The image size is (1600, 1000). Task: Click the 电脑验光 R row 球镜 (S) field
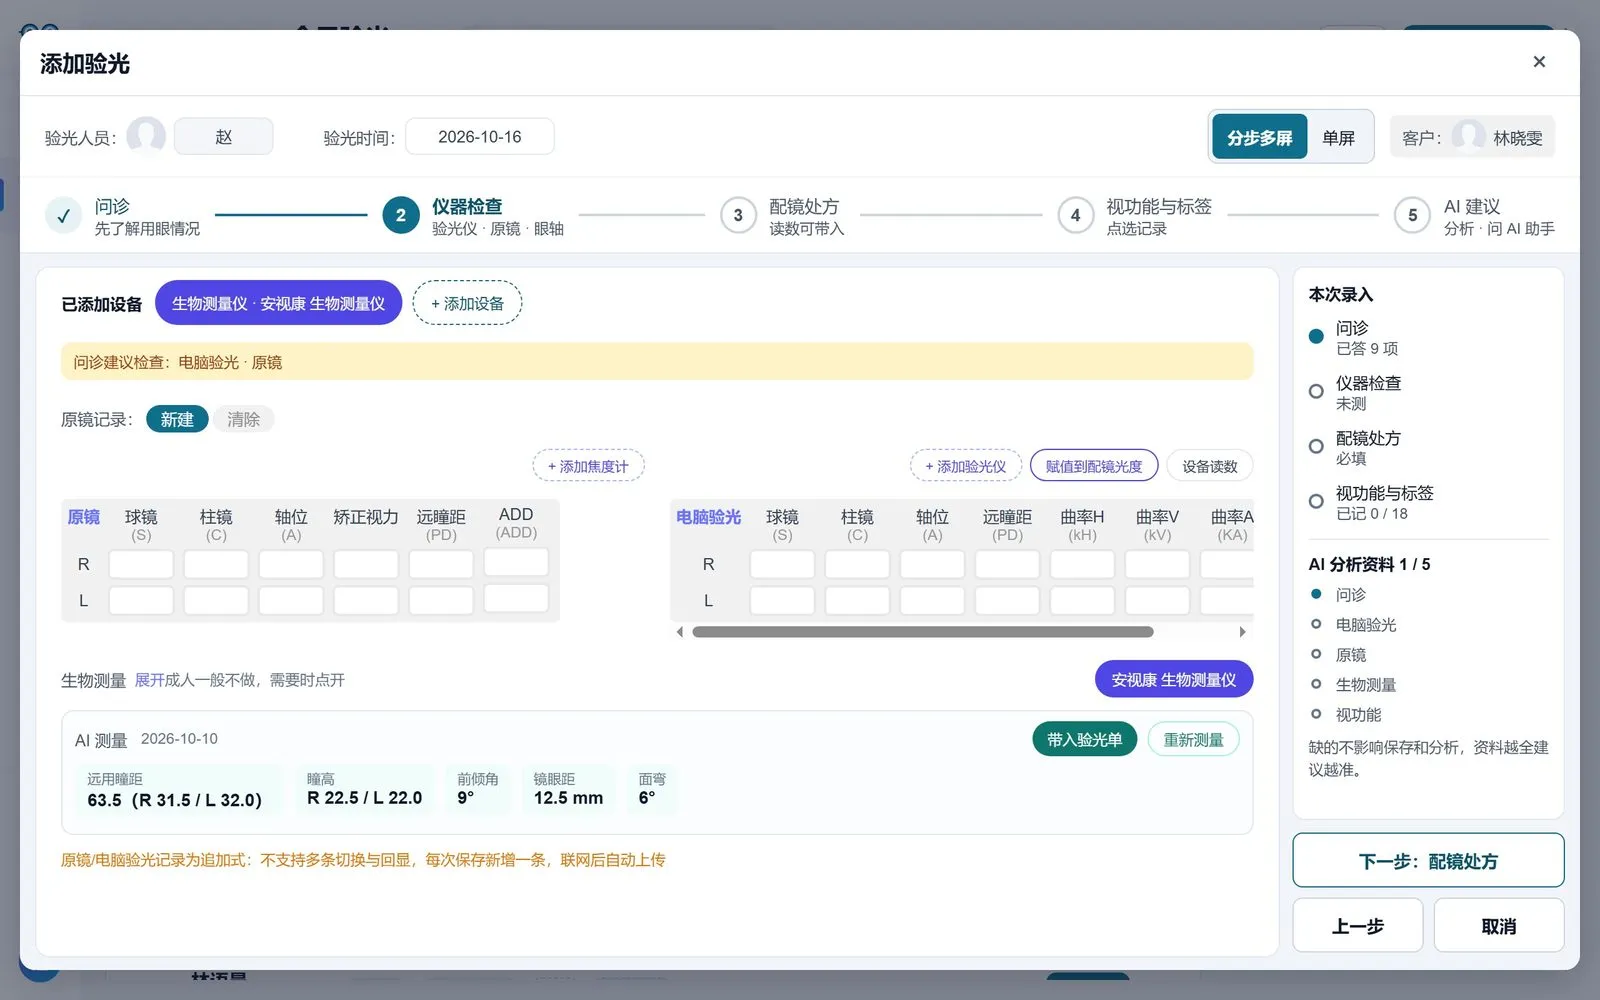point(782,564)
